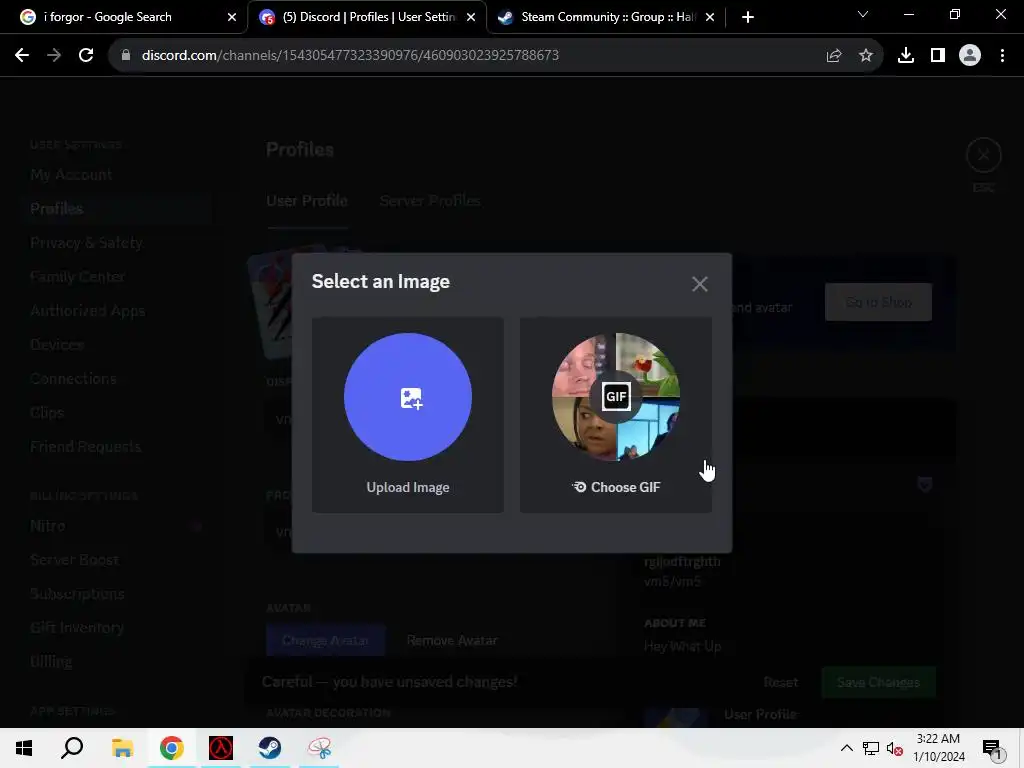This screenshot has height=768, width=1024.
Task: Click the green Save Changes button
Action: (x=878, y=682)
